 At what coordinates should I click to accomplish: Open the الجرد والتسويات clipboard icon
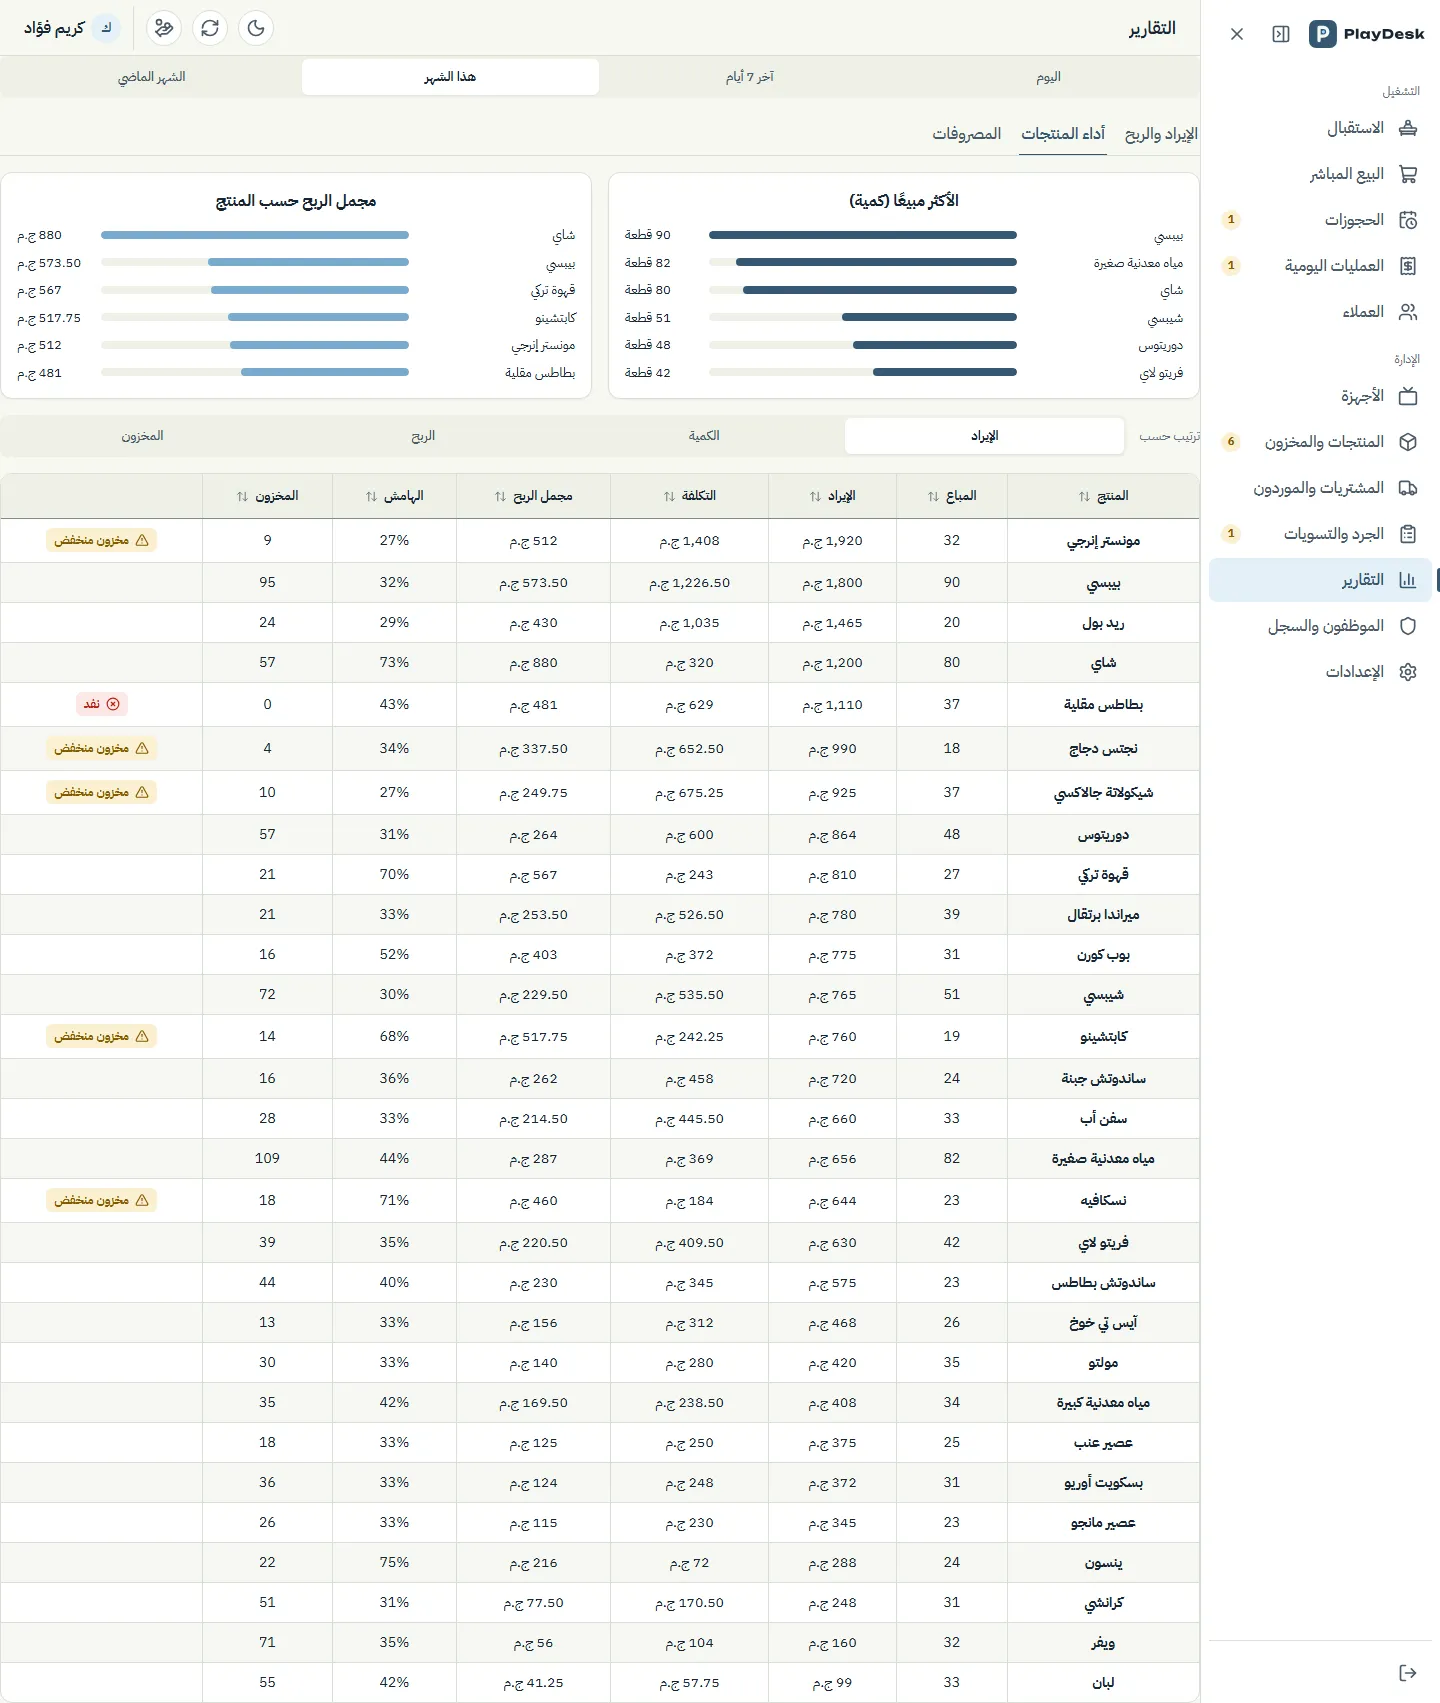point(1408,534)
